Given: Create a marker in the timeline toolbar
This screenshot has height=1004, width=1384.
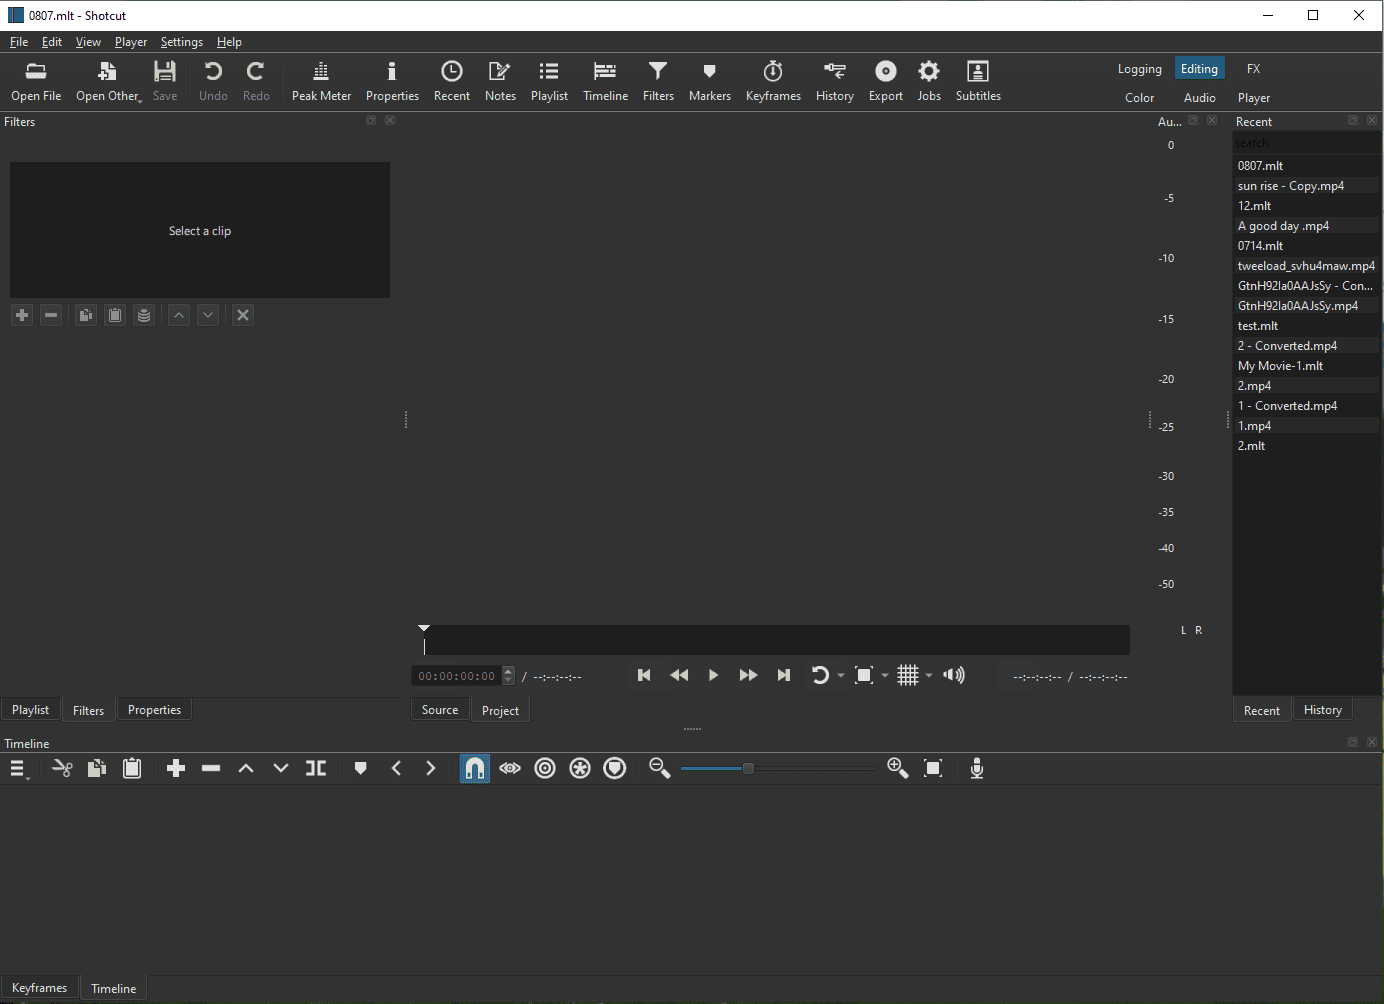Looking at the screenshot, I should tap(361, 768).
